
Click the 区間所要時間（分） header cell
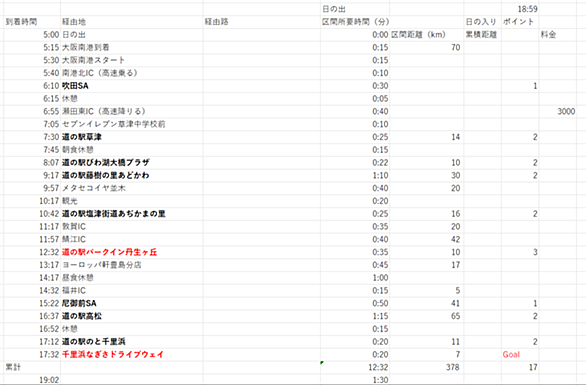coord(355,22)
